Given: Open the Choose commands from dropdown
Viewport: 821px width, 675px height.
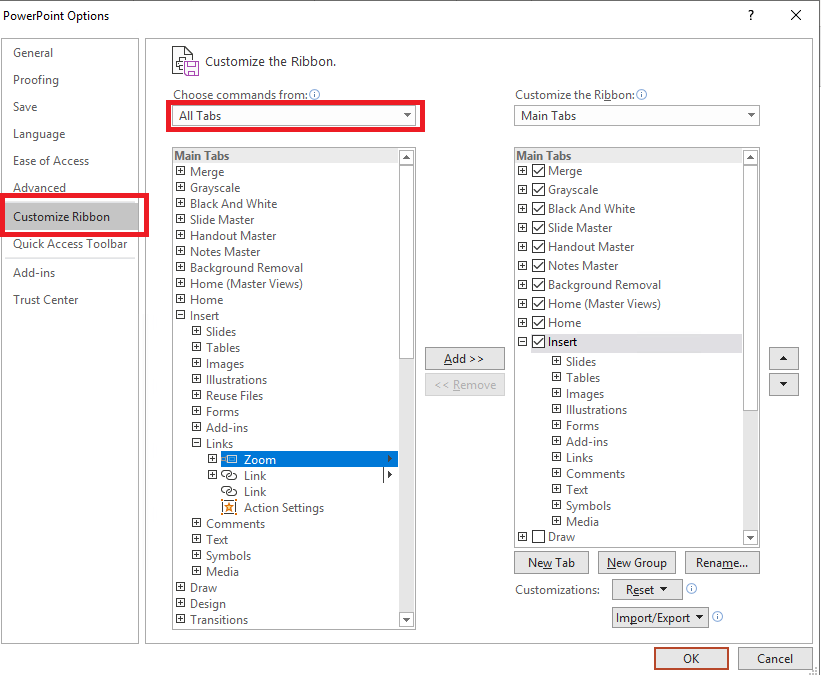Looking at the screenshot, I should (294, 116).
